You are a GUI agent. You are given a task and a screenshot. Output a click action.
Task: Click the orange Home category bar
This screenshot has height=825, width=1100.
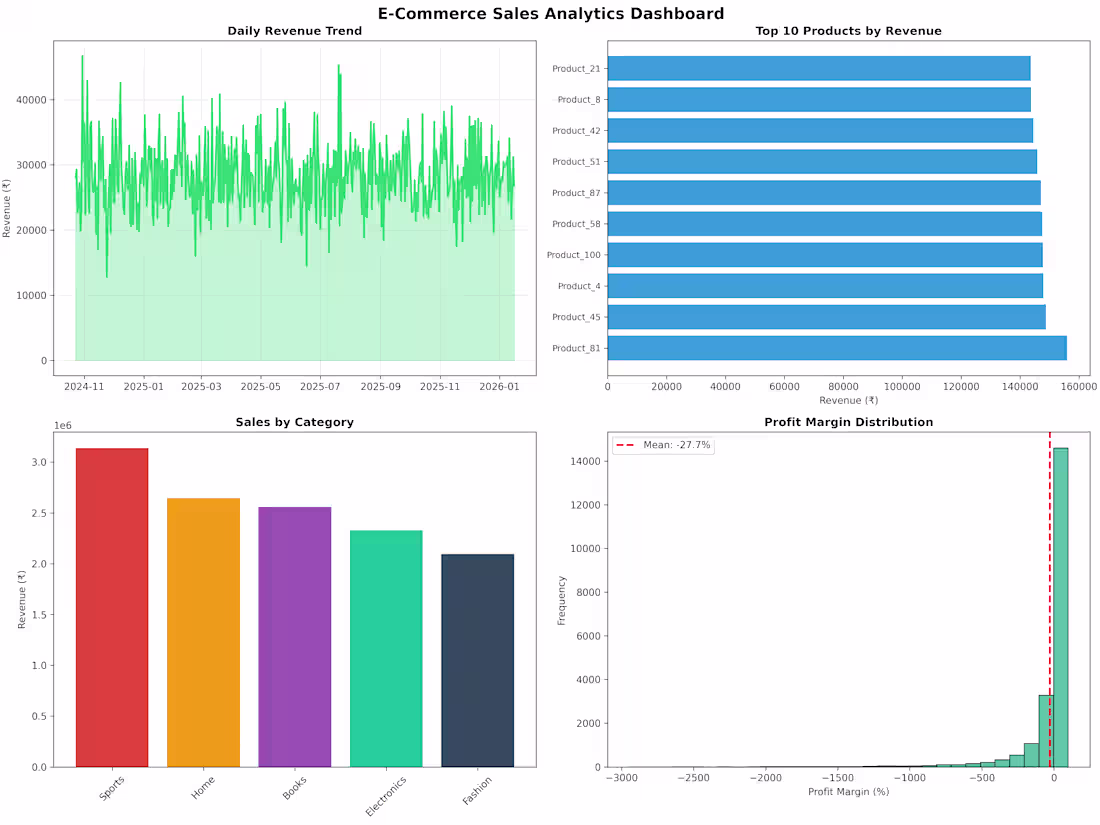click(x=204, y=630)
